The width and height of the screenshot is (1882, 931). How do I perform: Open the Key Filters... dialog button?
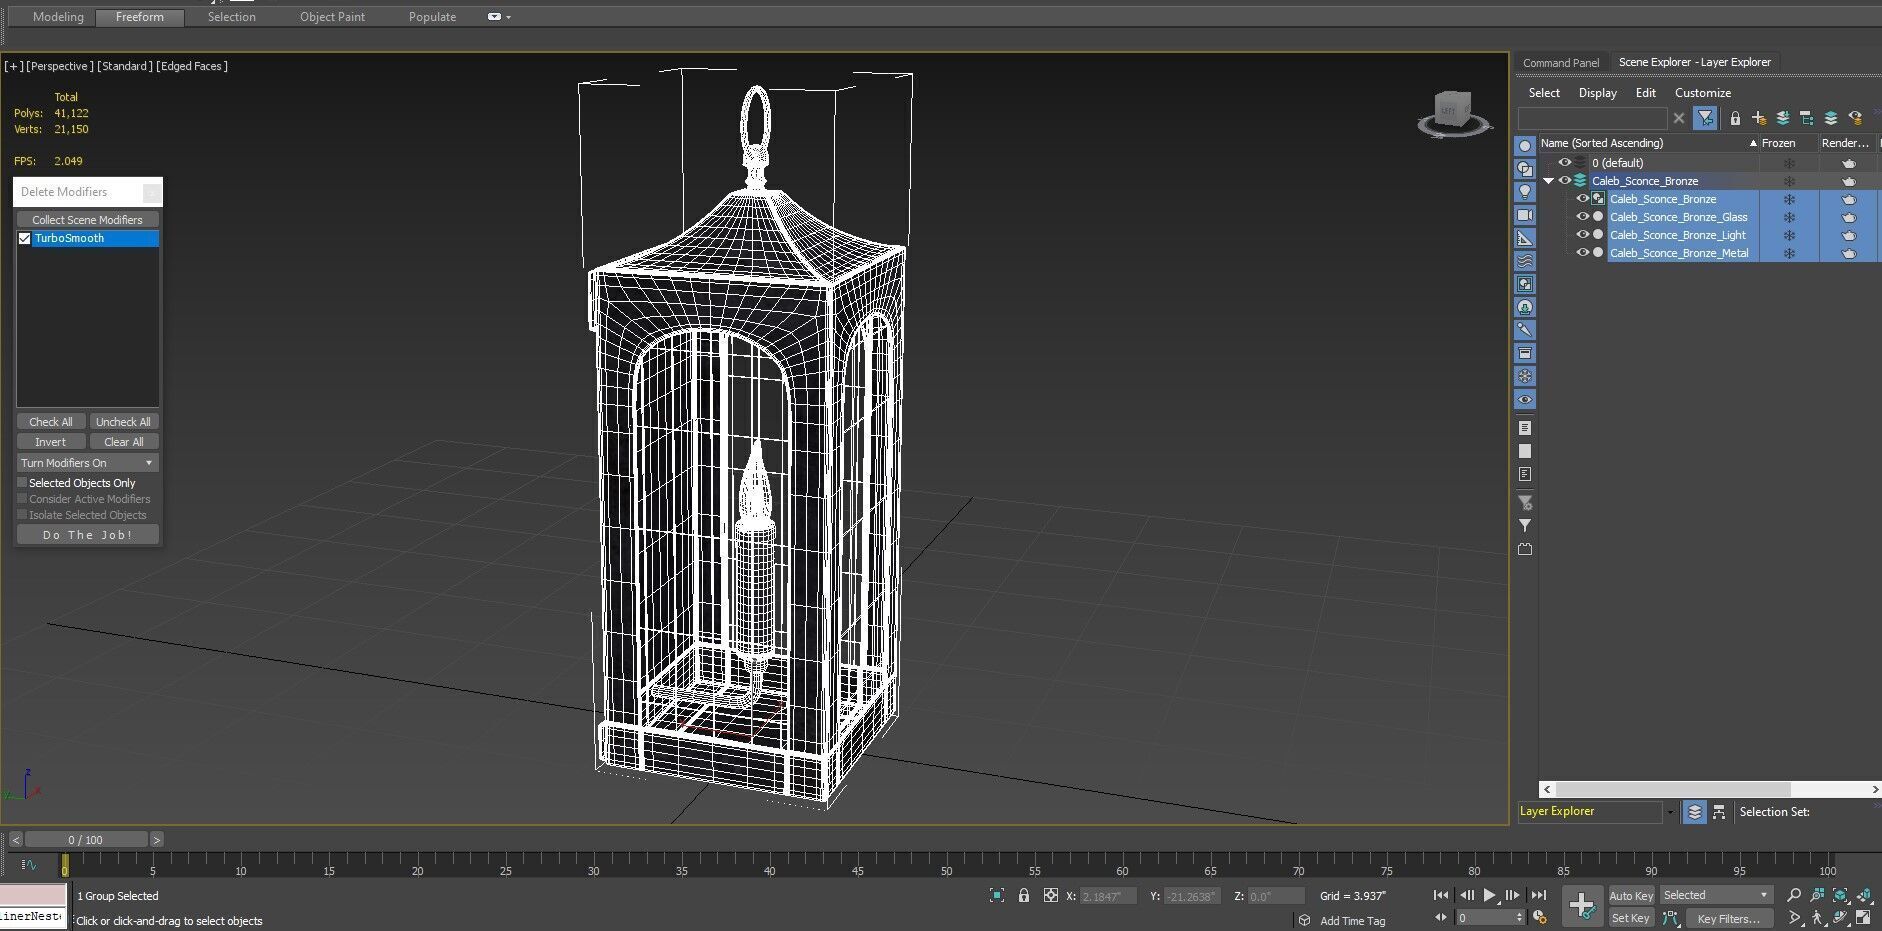pyautogui.click(x=1729, y=918)
